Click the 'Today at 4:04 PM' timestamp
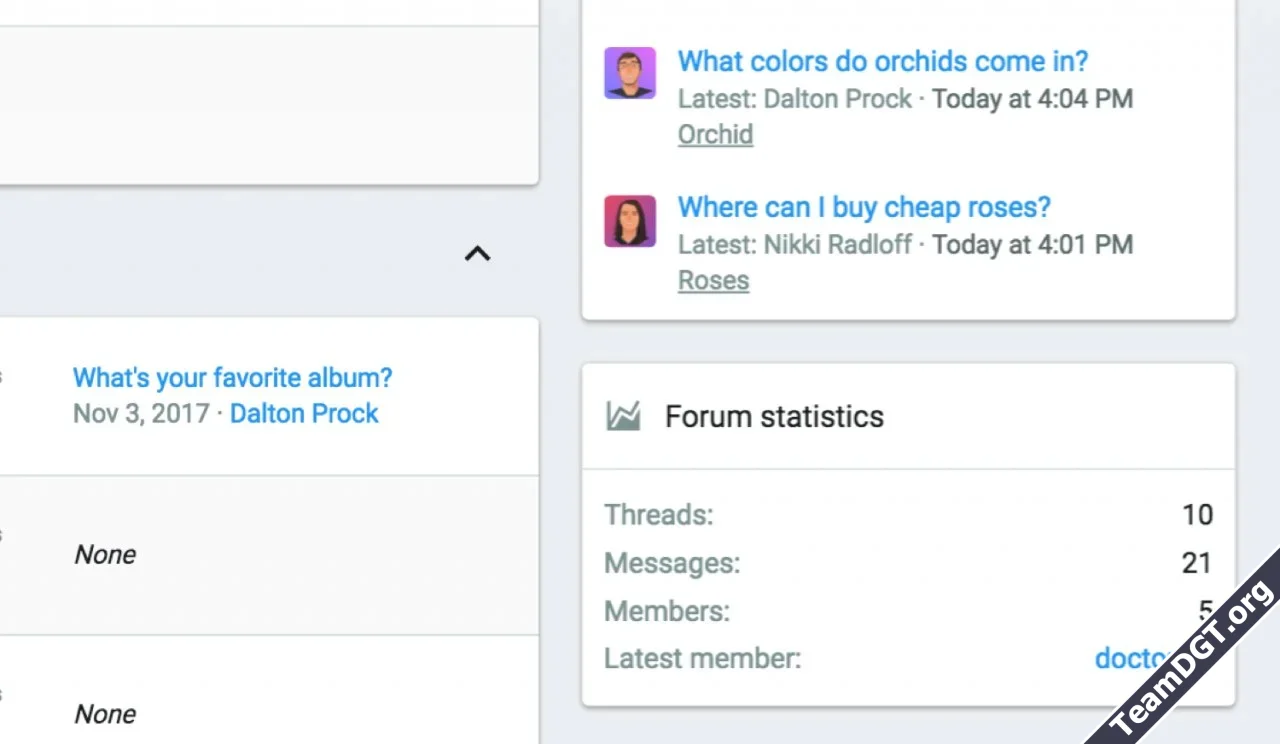This screenshot has height=744, width=1280. [1032, 99]
